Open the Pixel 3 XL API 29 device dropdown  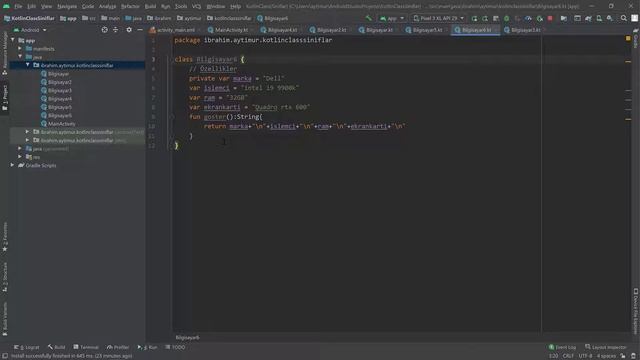[x=438, y=18]
